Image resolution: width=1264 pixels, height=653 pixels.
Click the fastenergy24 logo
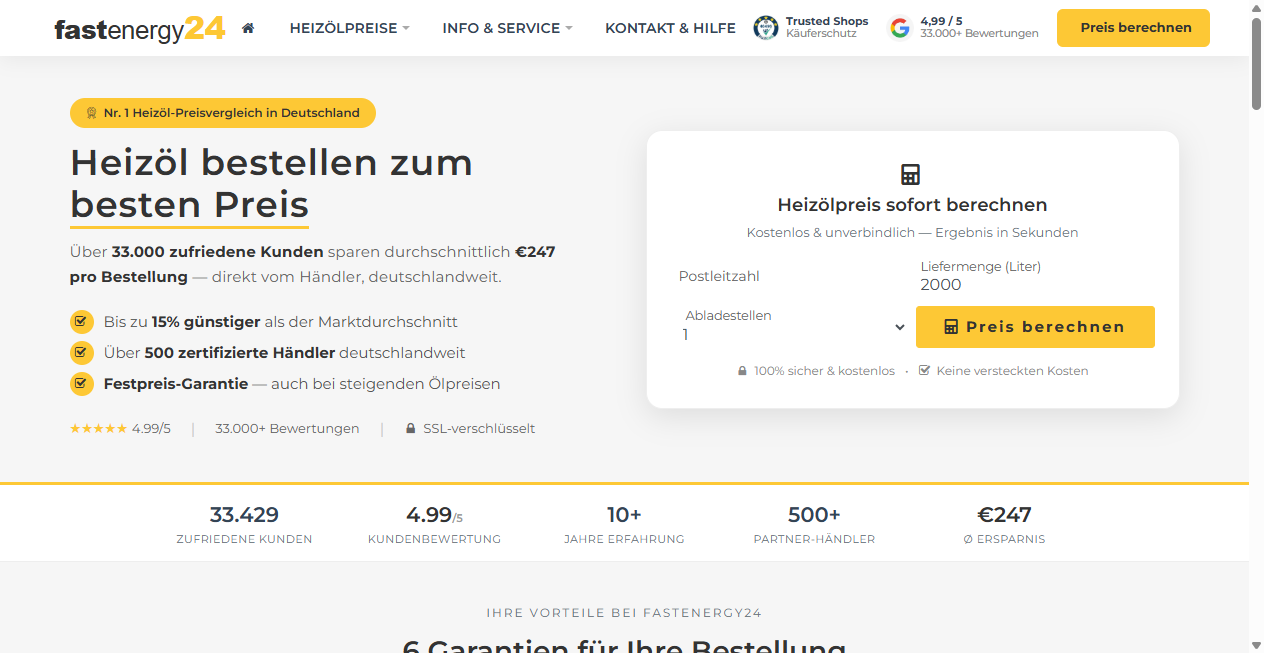(x=139, y=28)
